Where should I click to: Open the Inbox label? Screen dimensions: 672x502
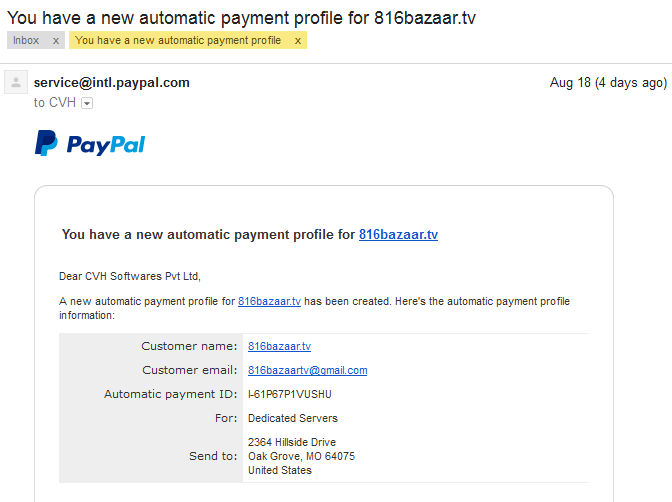[26, 40]
